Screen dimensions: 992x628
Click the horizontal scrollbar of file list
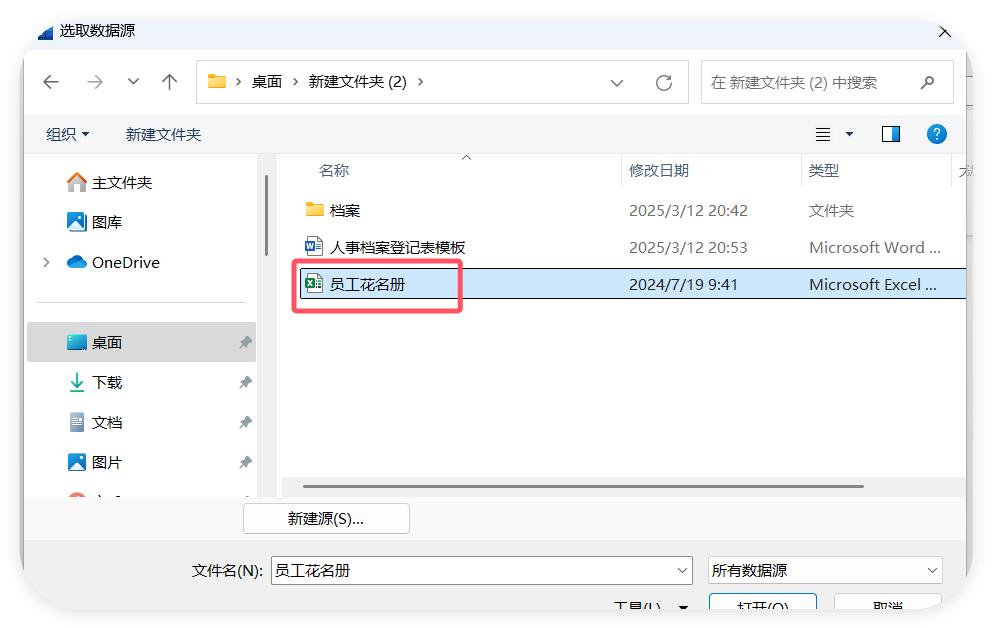(x=583, y=486)
